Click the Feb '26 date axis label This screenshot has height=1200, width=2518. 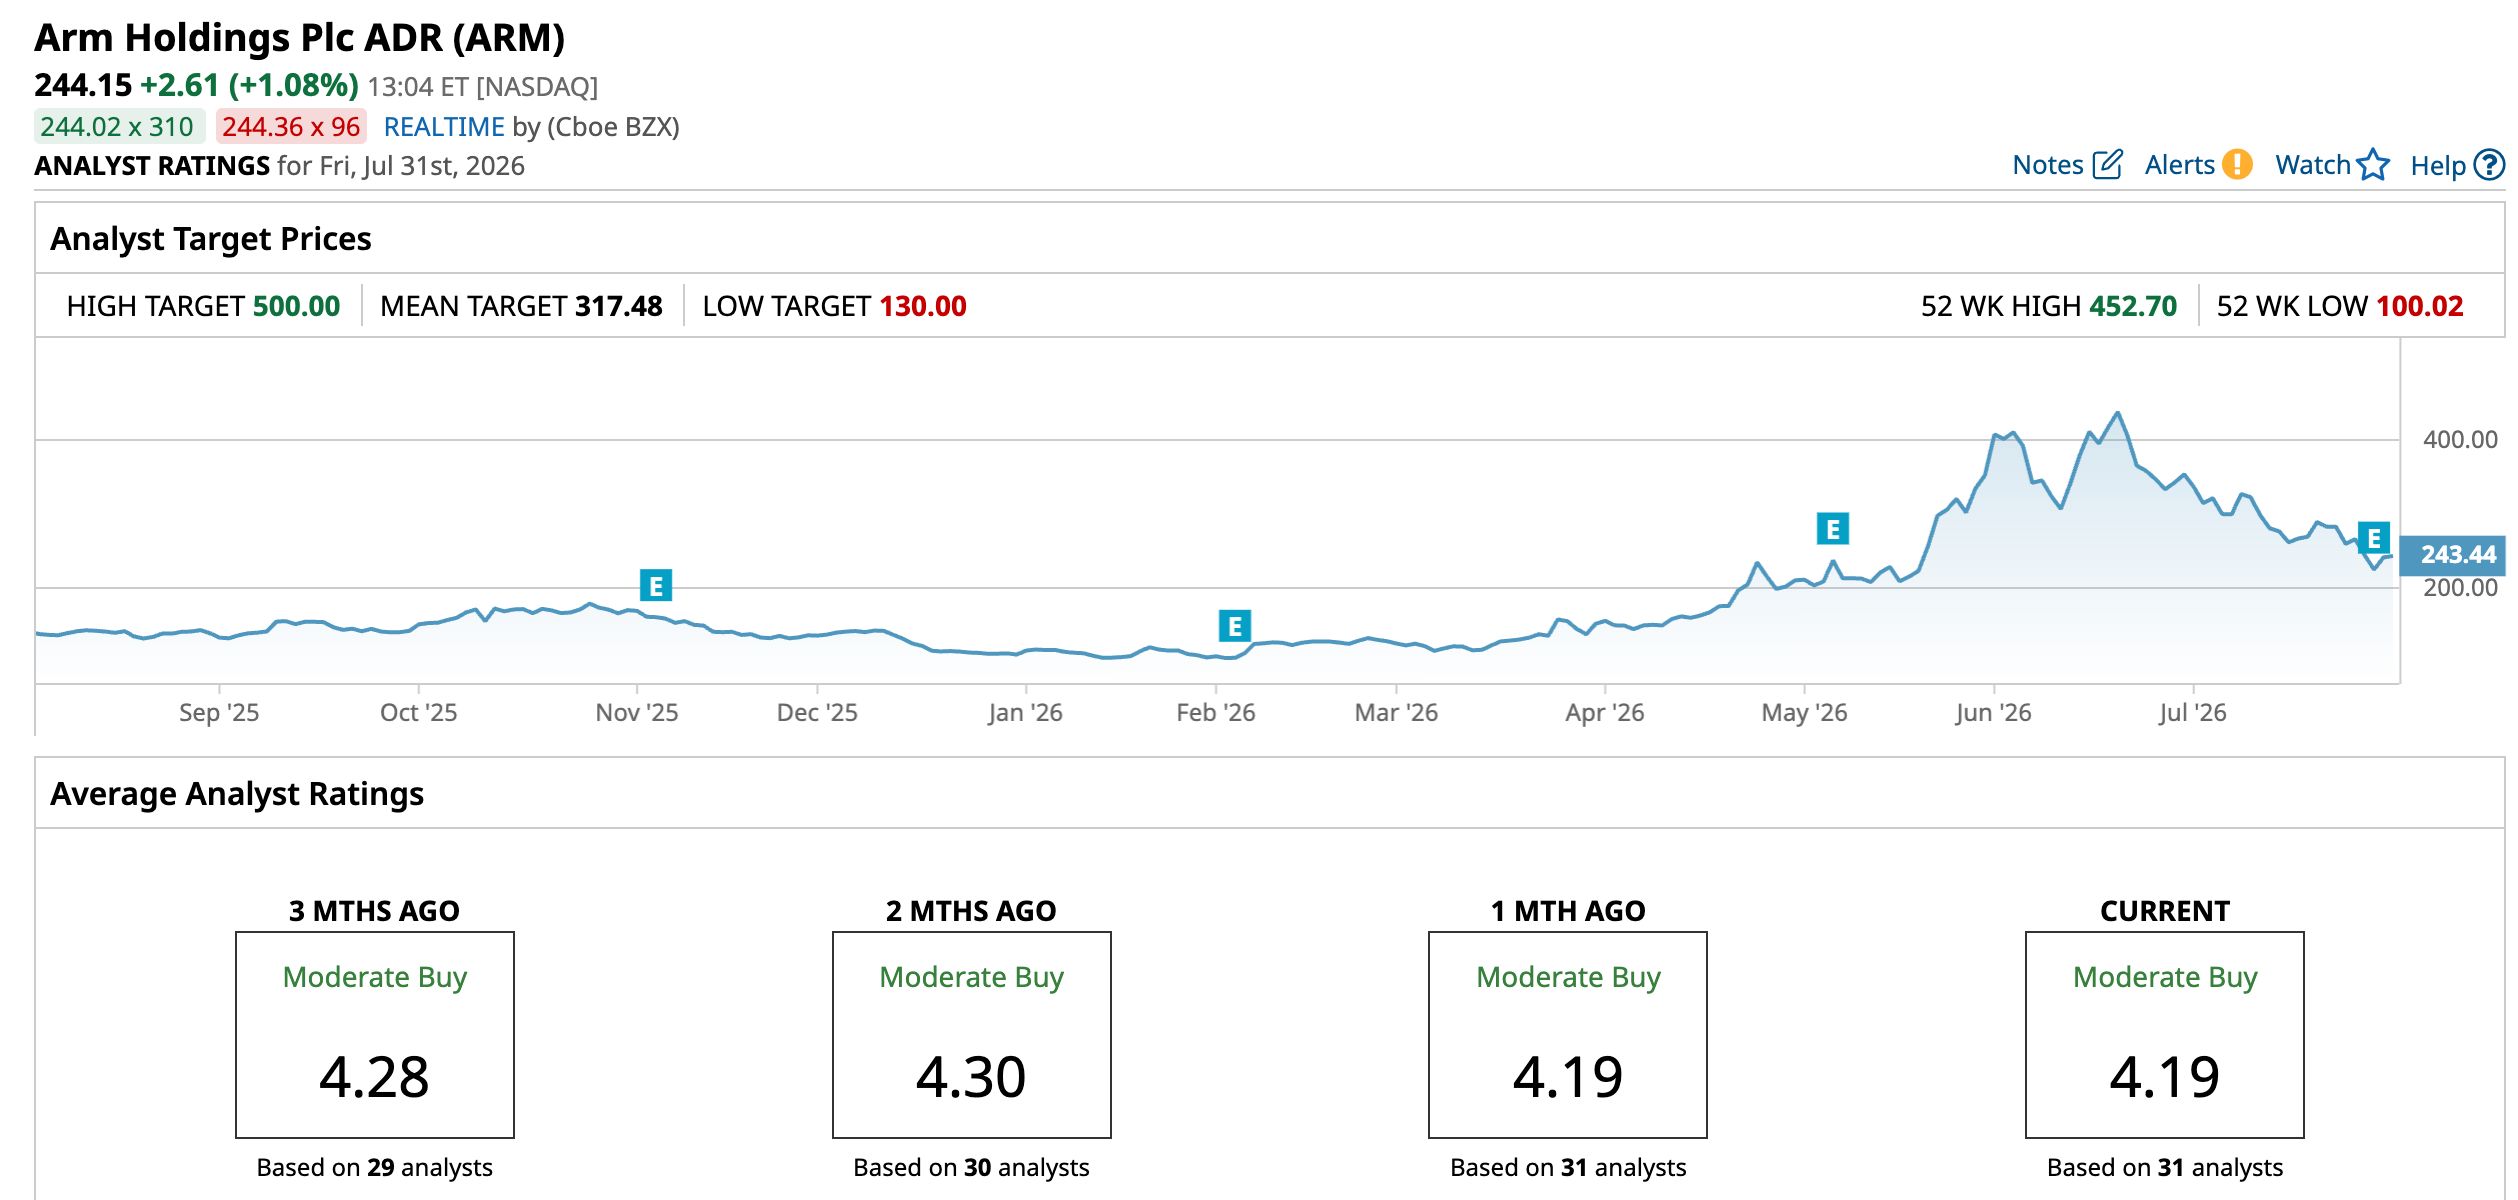click(x=1216, y=713)
